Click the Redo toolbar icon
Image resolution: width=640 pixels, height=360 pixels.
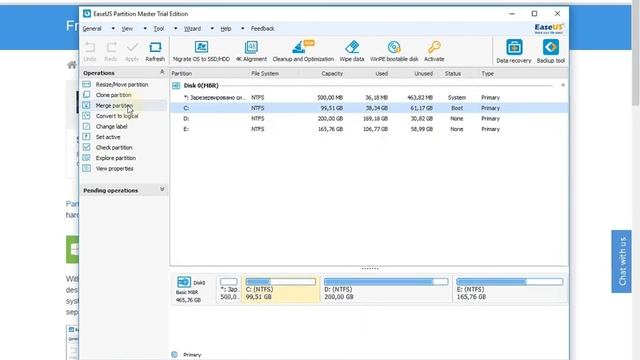tap(111, 47)
